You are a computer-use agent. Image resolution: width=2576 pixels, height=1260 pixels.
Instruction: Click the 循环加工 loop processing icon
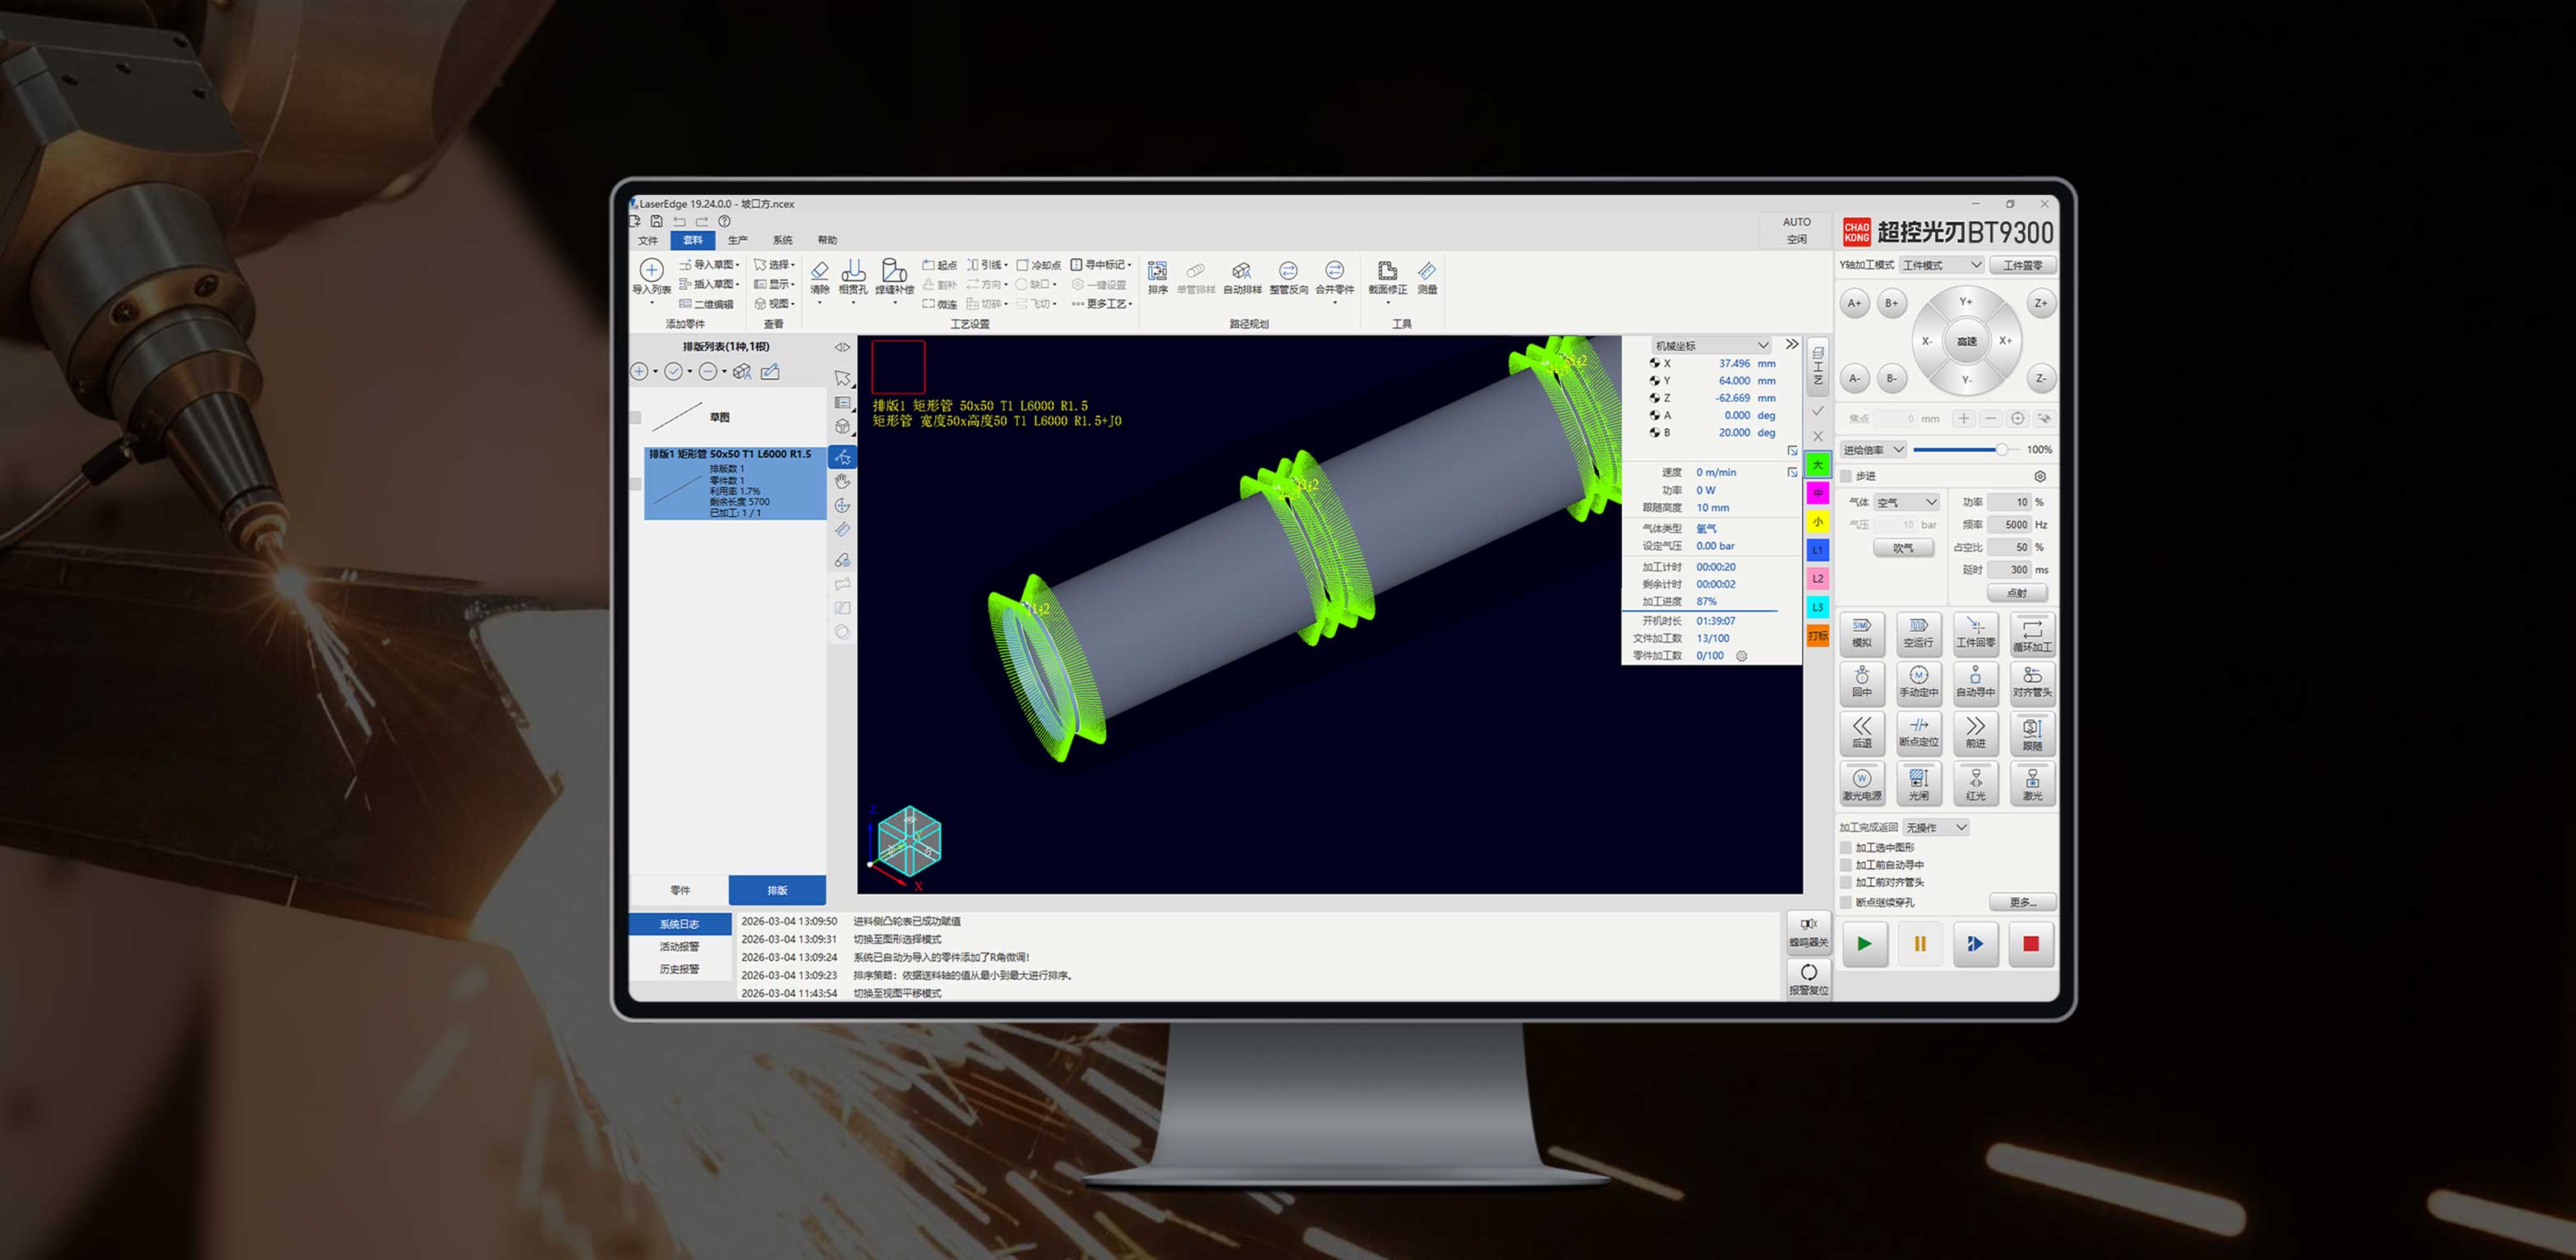(2031, 633)
